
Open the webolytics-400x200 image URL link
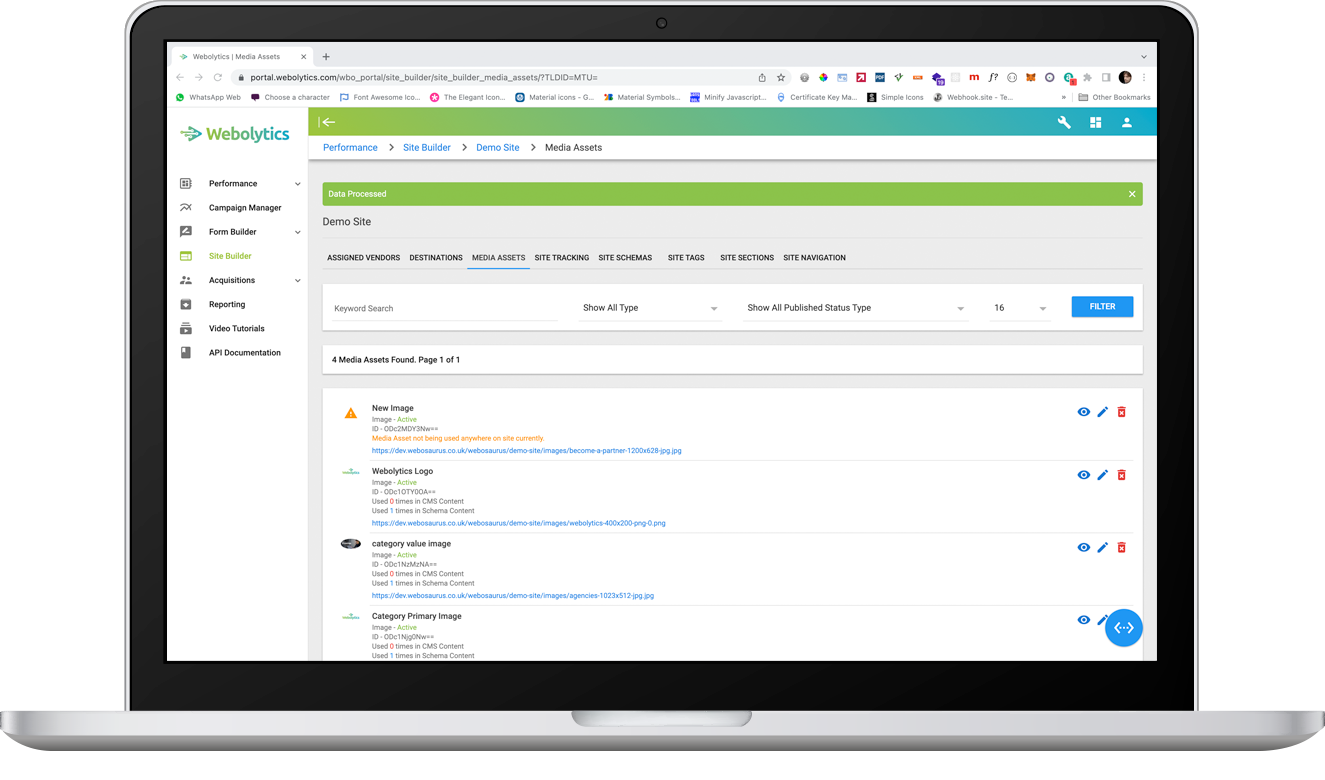coord(519,523)
